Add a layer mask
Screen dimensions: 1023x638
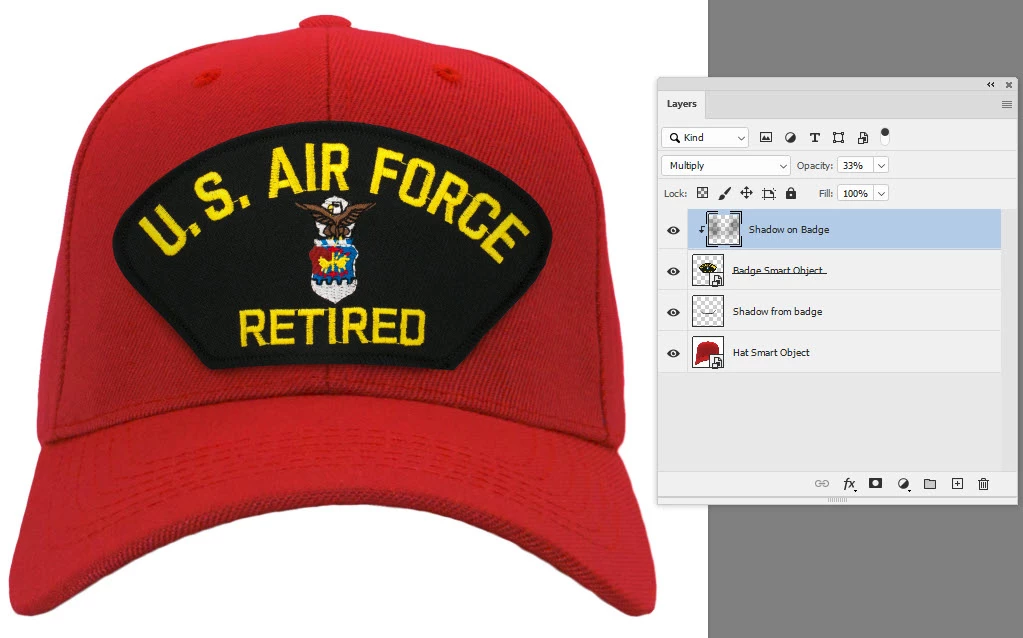coord(876,483)
